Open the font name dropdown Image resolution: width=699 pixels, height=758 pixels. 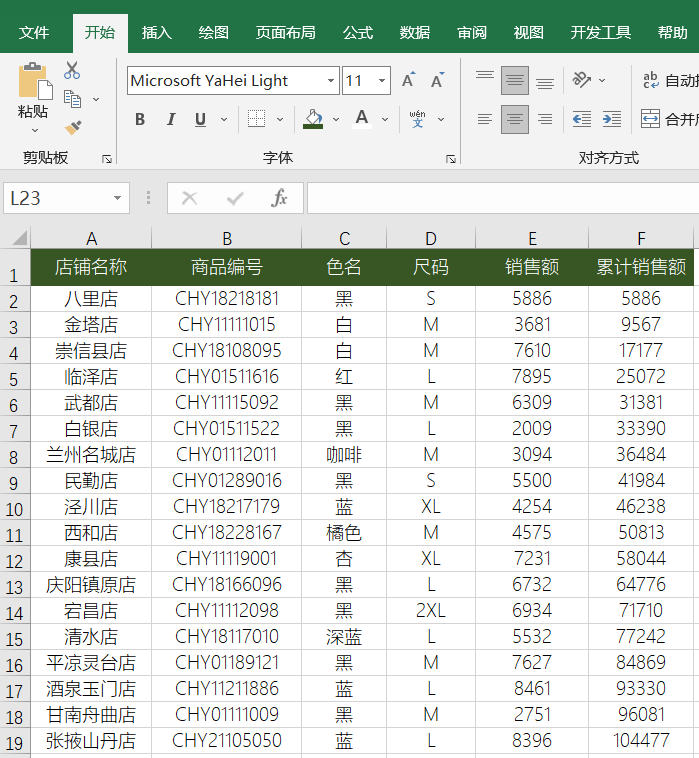click(x=331, y=81)
